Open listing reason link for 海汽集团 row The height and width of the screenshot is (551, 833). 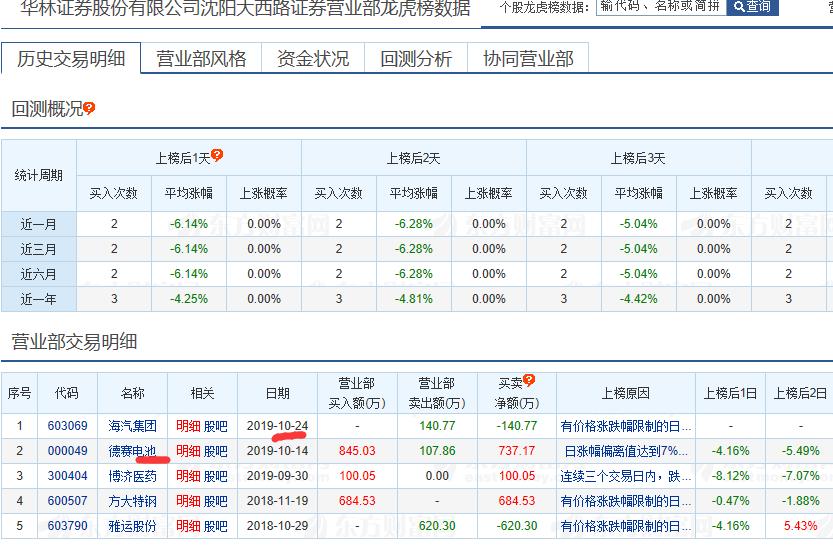(625, 426)
